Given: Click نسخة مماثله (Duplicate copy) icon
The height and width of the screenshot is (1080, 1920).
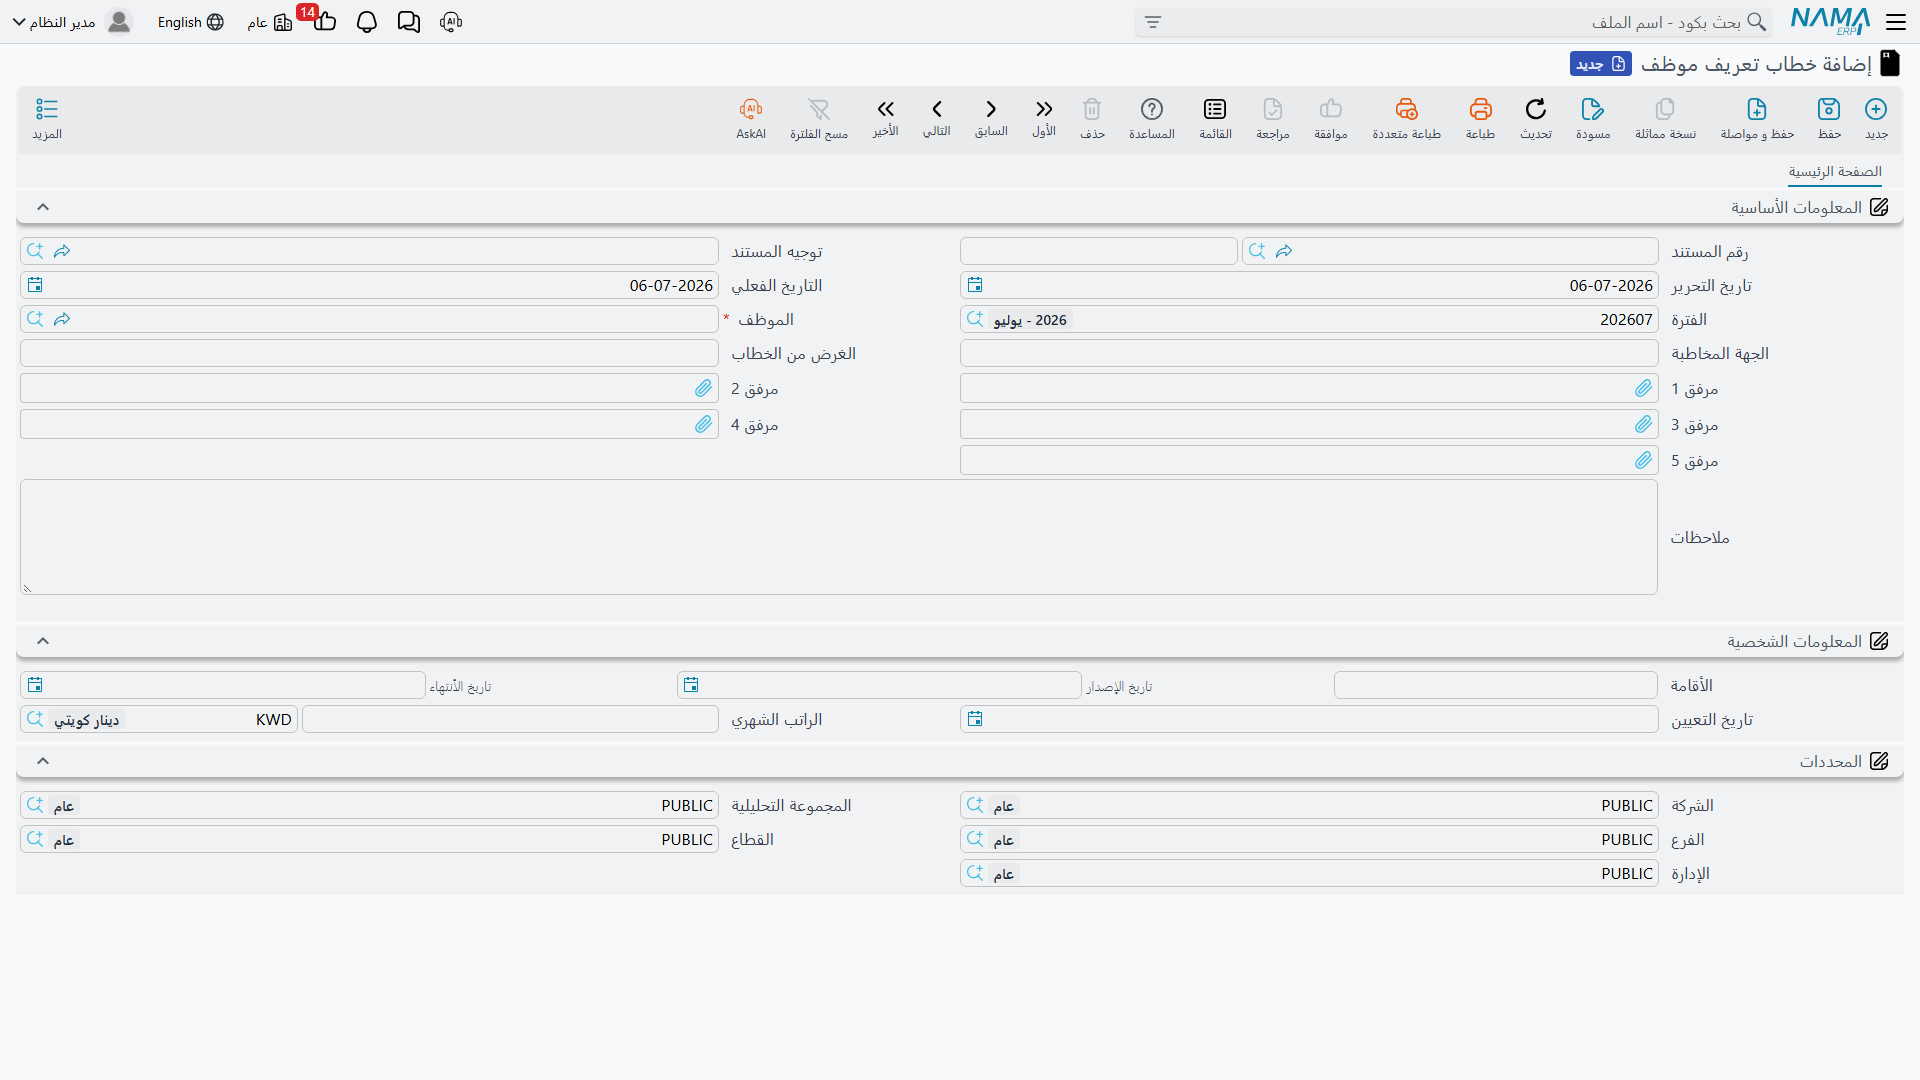Looking at the screenshot, I should pos(1665,109).
